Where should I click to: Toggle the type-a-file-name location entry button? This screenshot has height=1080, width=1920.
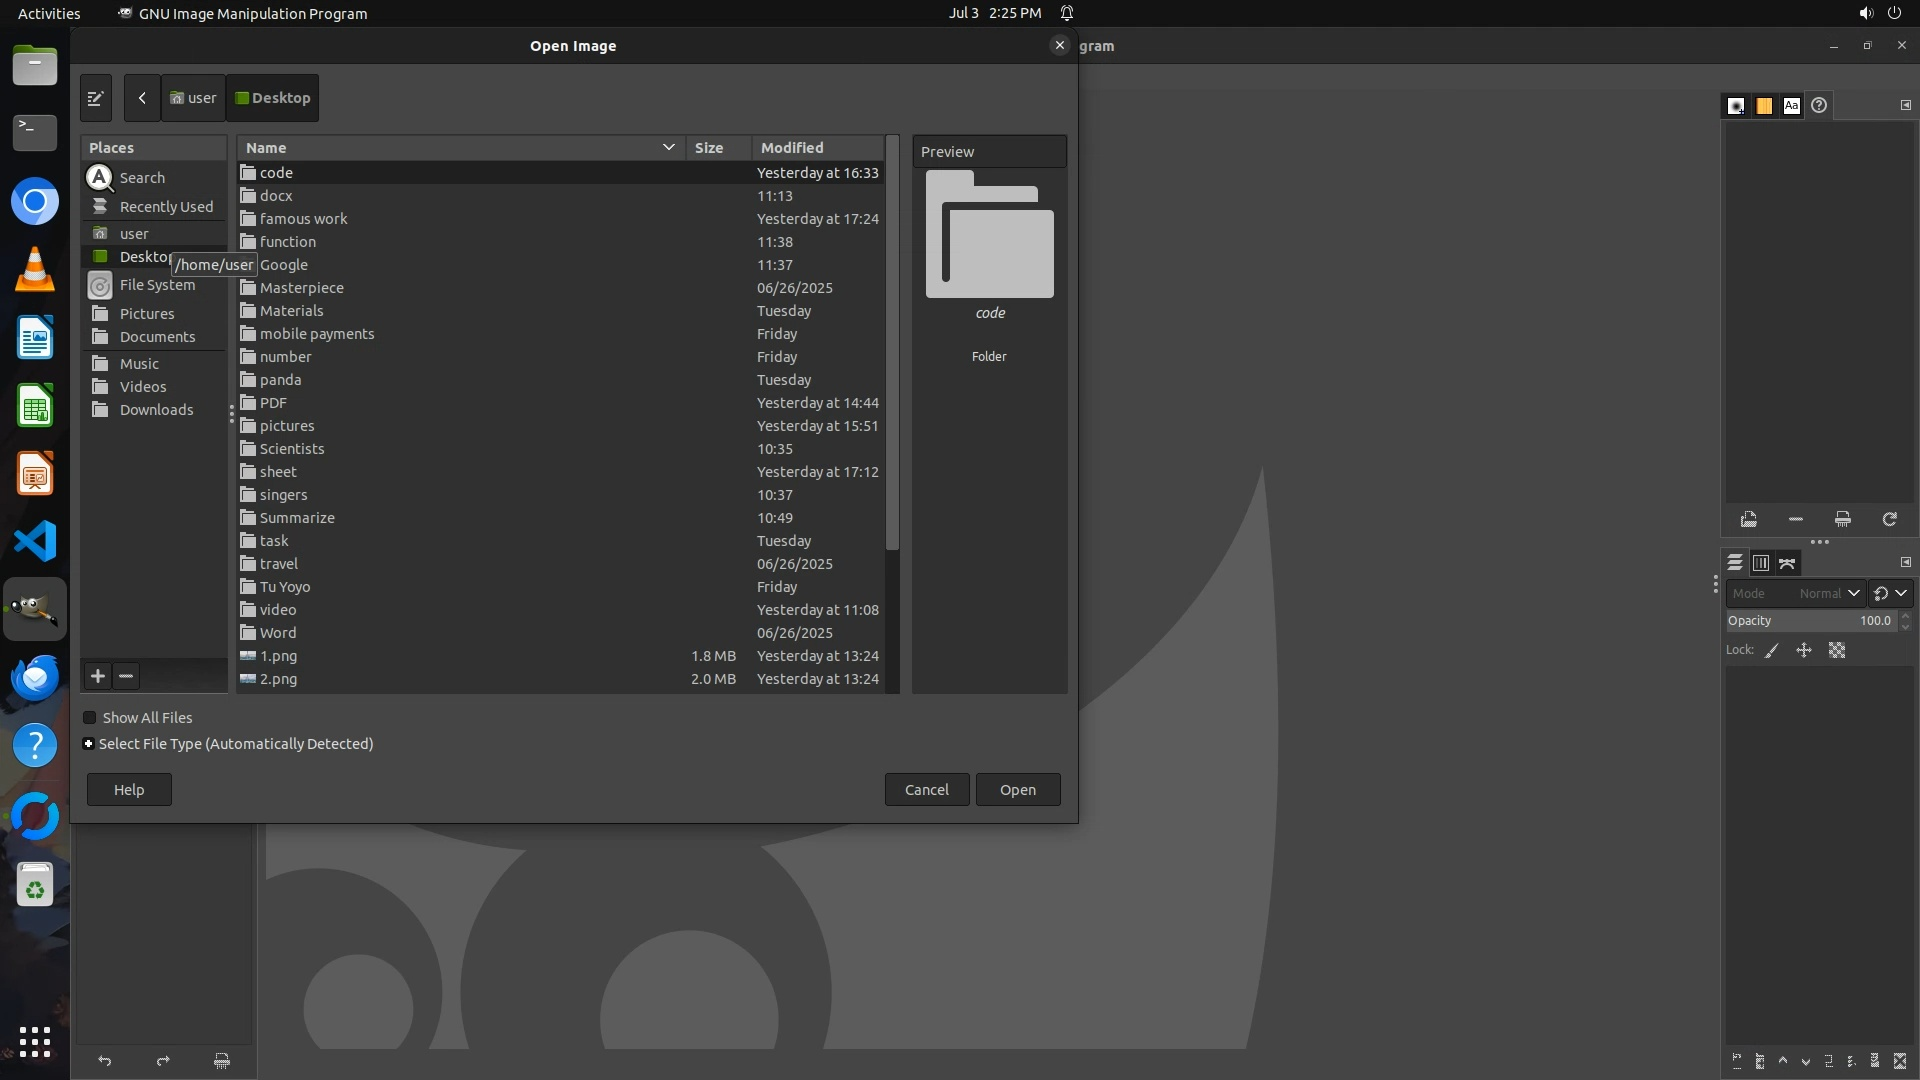[95, 98]
